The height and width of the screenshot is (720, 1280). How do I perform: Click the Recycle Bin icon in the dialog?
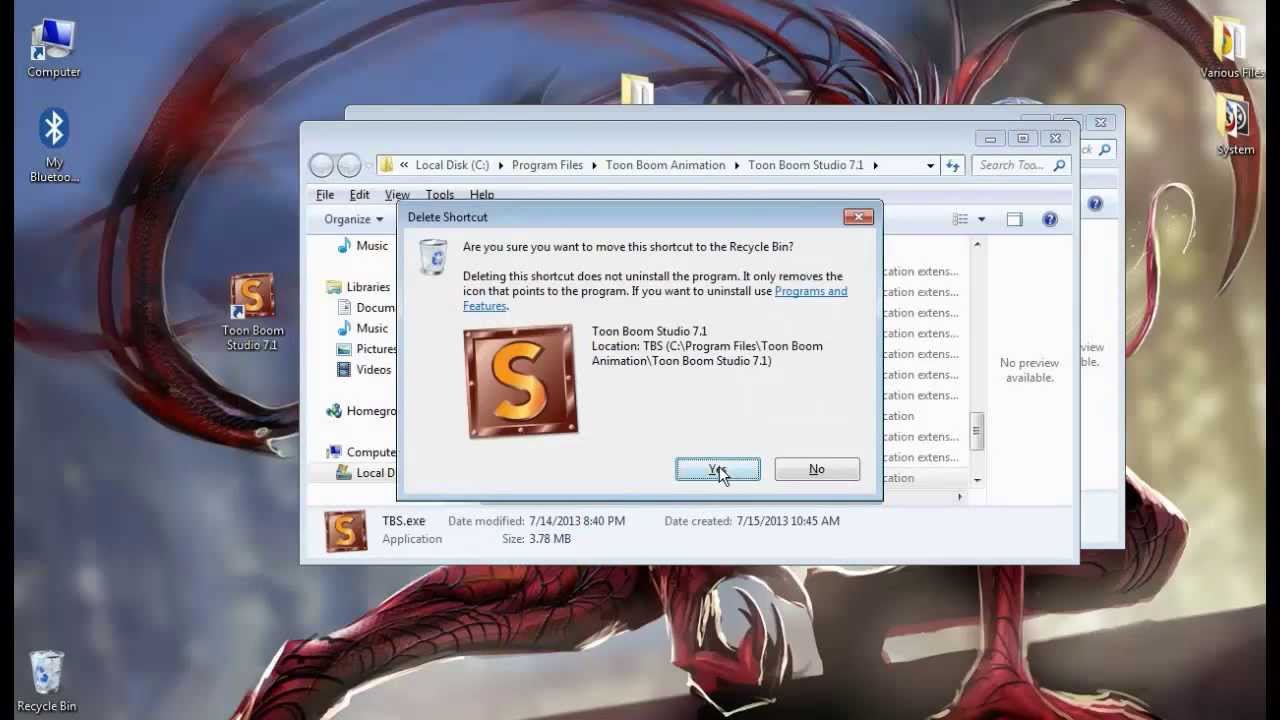(433, 256)
